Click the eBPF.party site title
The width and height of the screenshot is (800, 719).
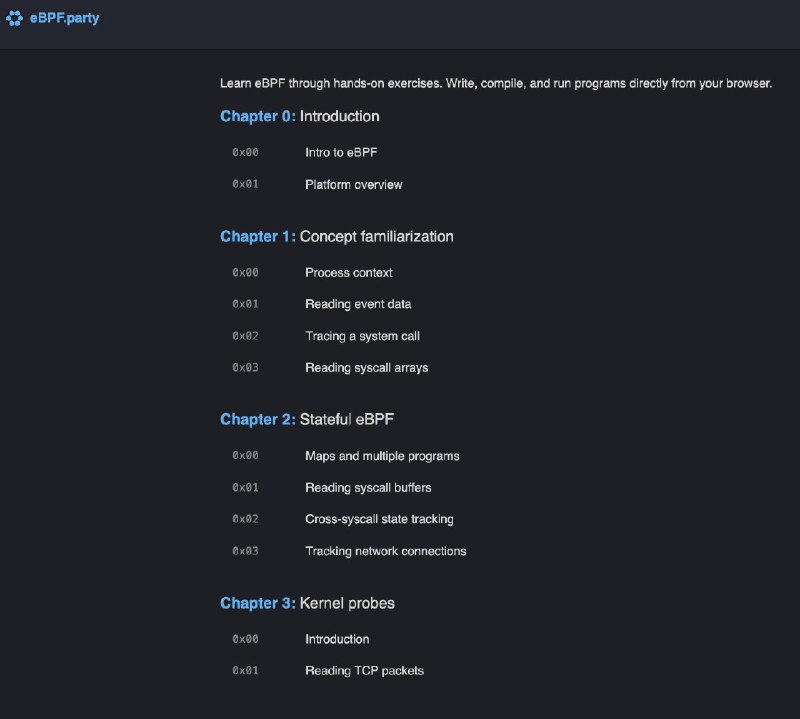click(64, 18)
